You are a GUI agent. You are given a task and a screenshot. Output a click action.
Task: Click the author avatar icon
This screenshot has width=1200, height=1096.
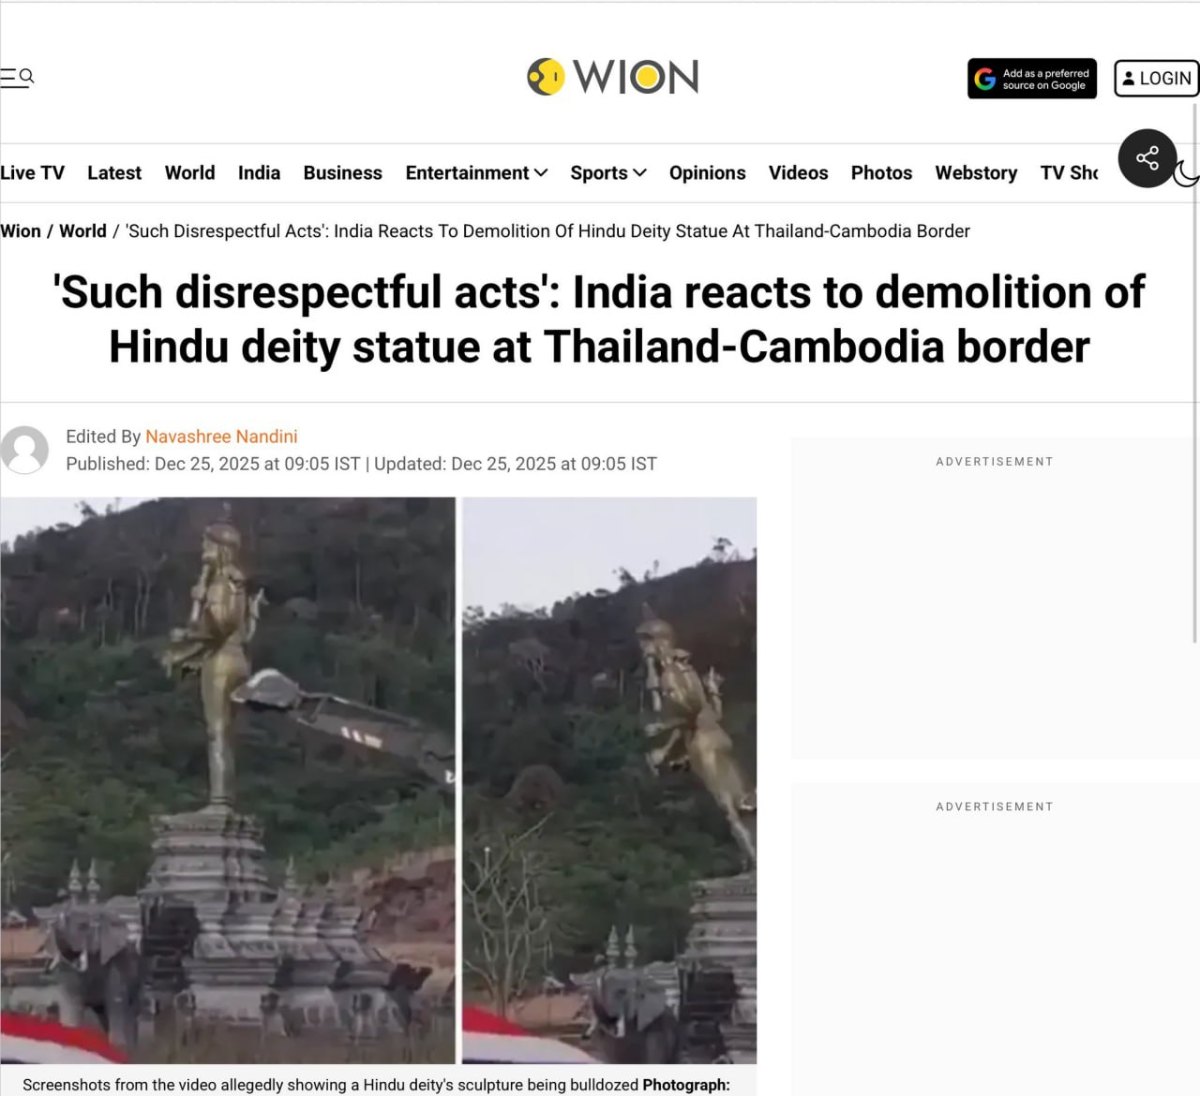(24, 450)
